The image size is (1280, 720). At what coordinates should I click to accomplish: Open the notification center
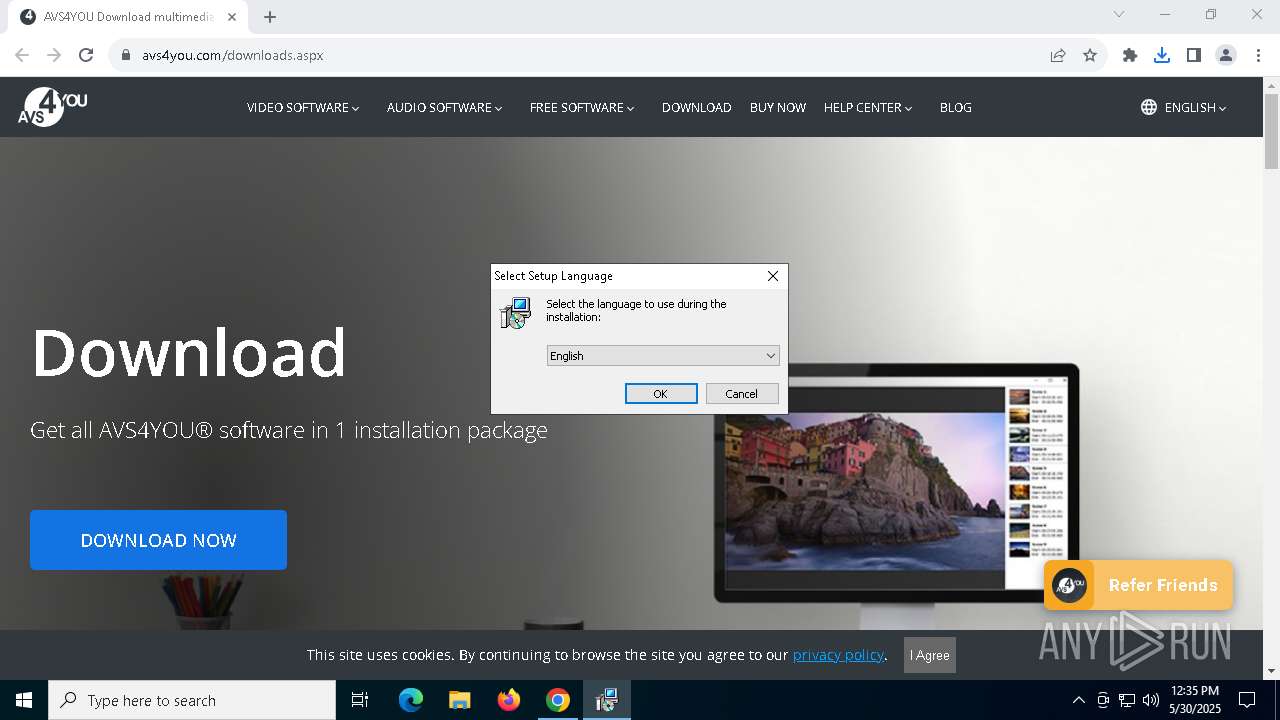point(1247,700)
